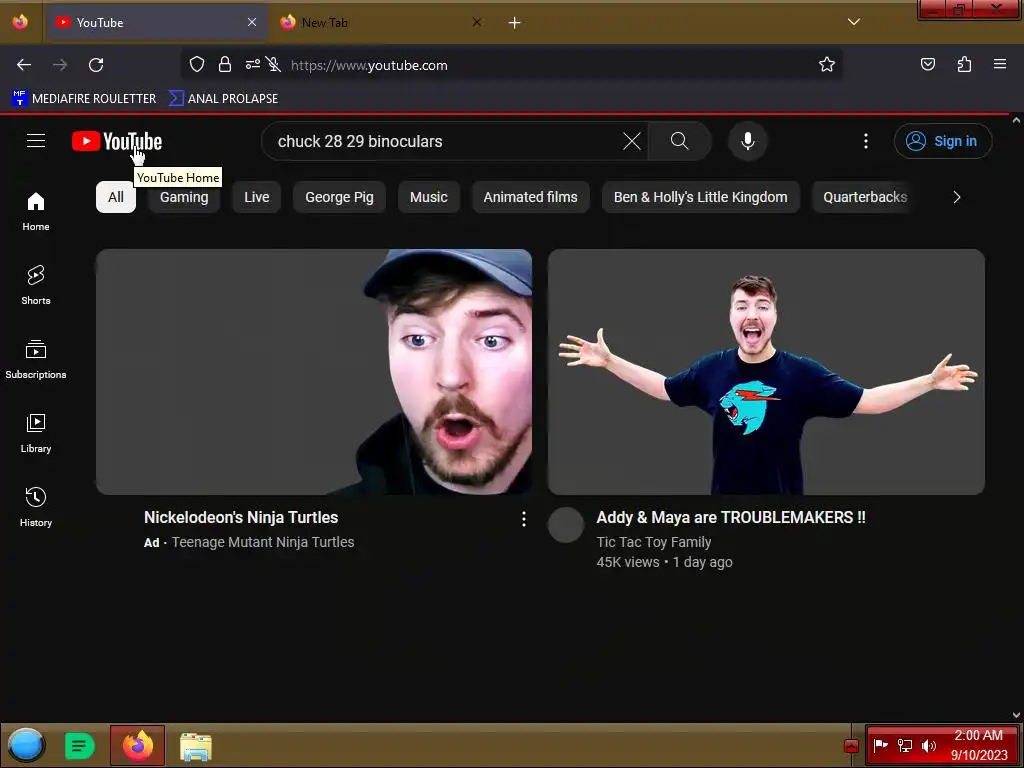Clear the search box with X
This screenshot has width=1024, height=768.
(632, 141)
